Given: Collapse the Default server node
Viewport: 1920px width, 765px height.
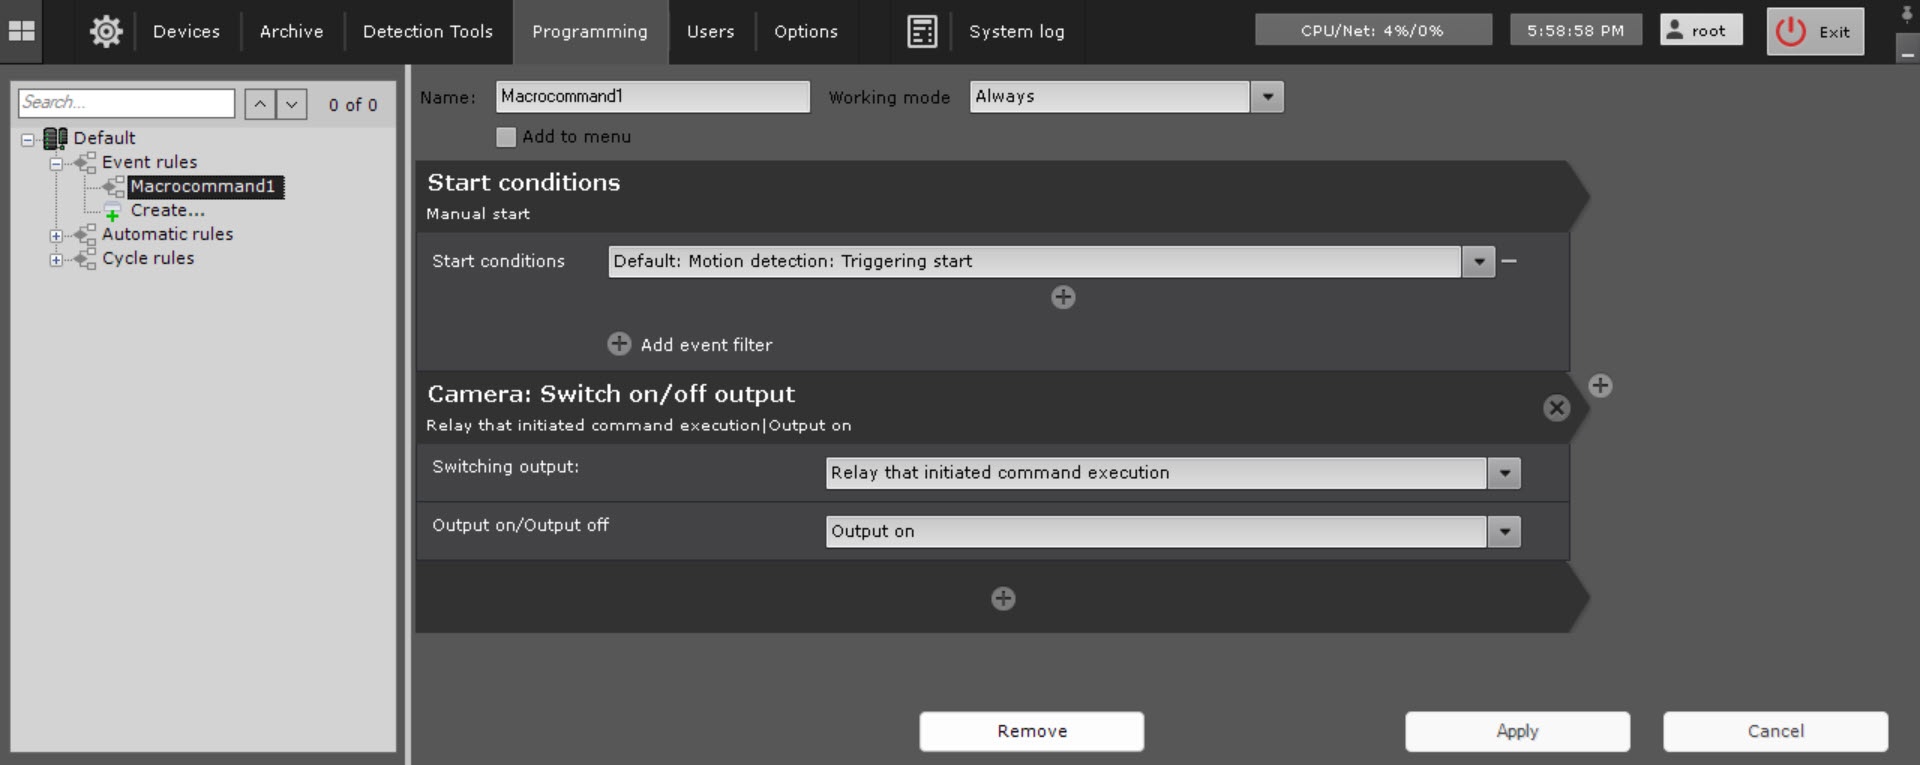Looking at the screenshot, I should click(28, 139).
